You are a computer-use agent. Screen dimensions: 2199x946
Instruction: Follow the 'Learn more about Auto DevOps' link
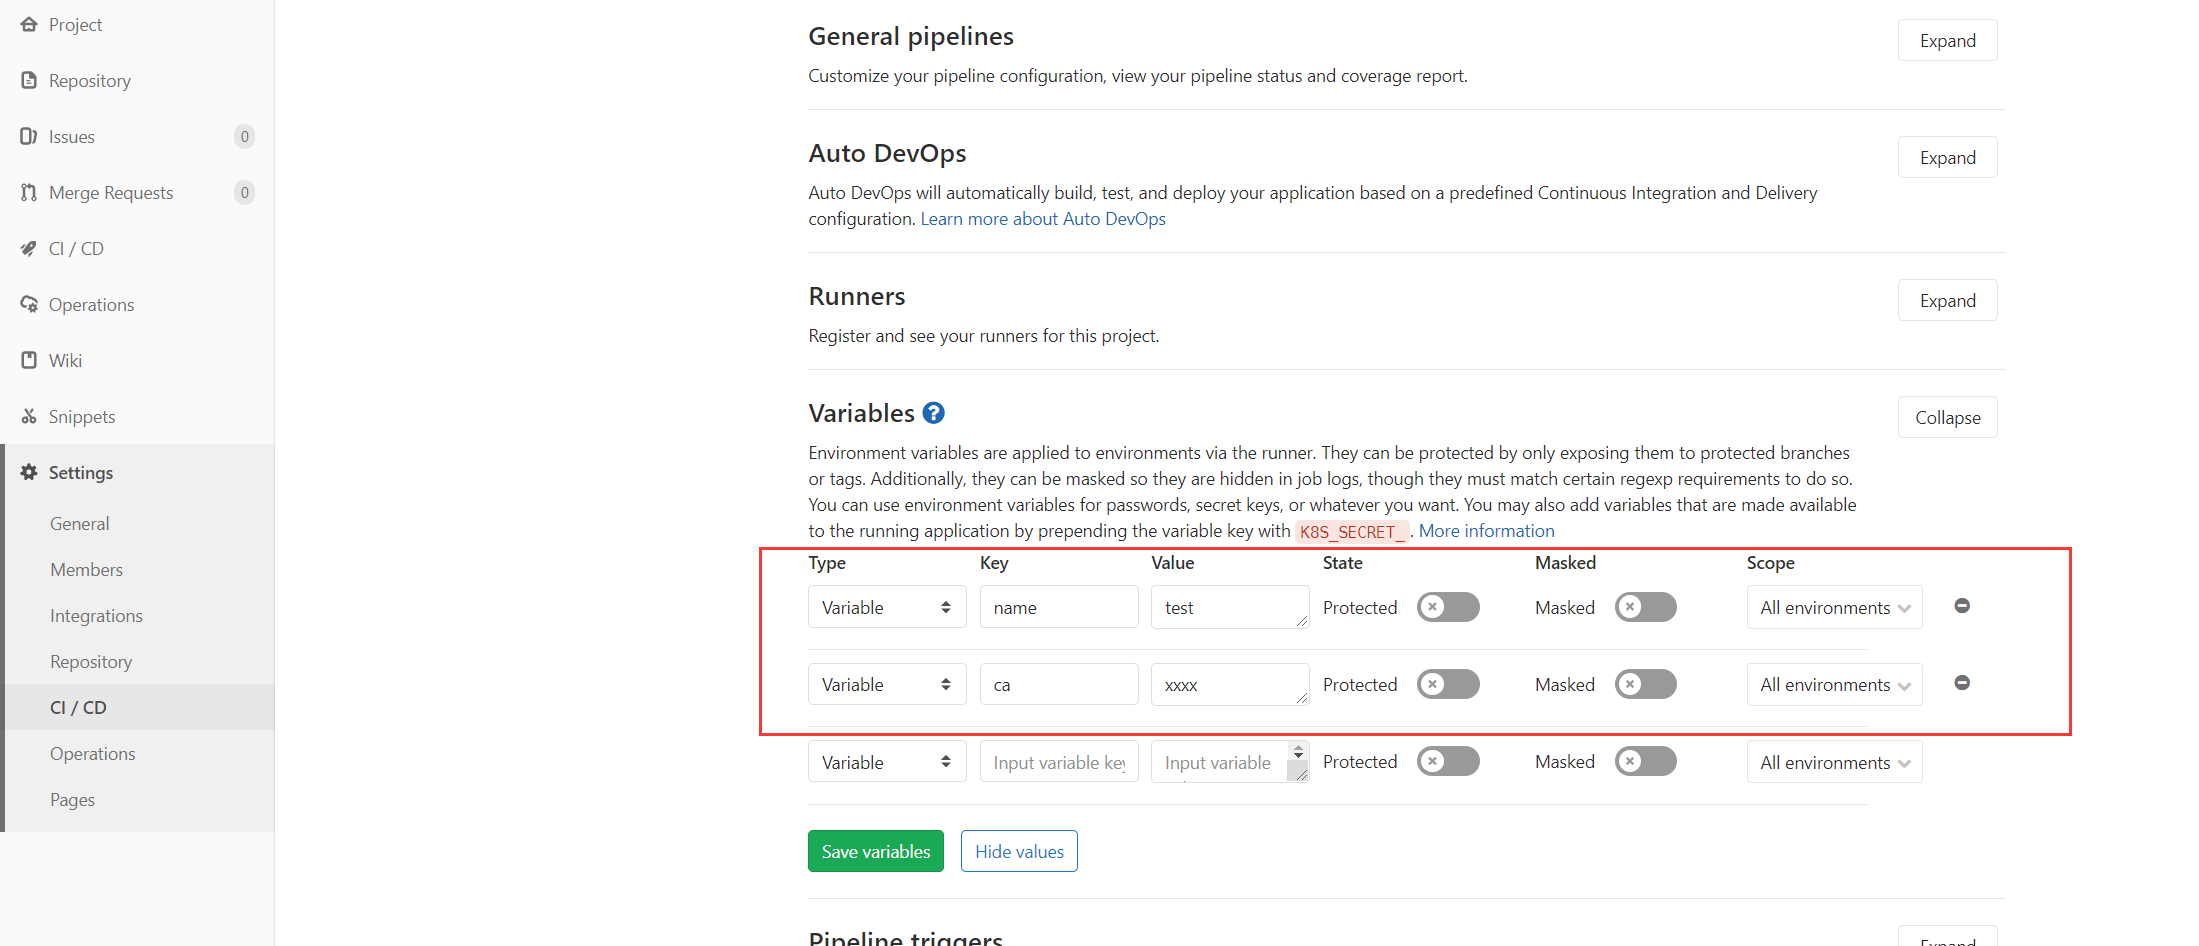point(1042,218)
